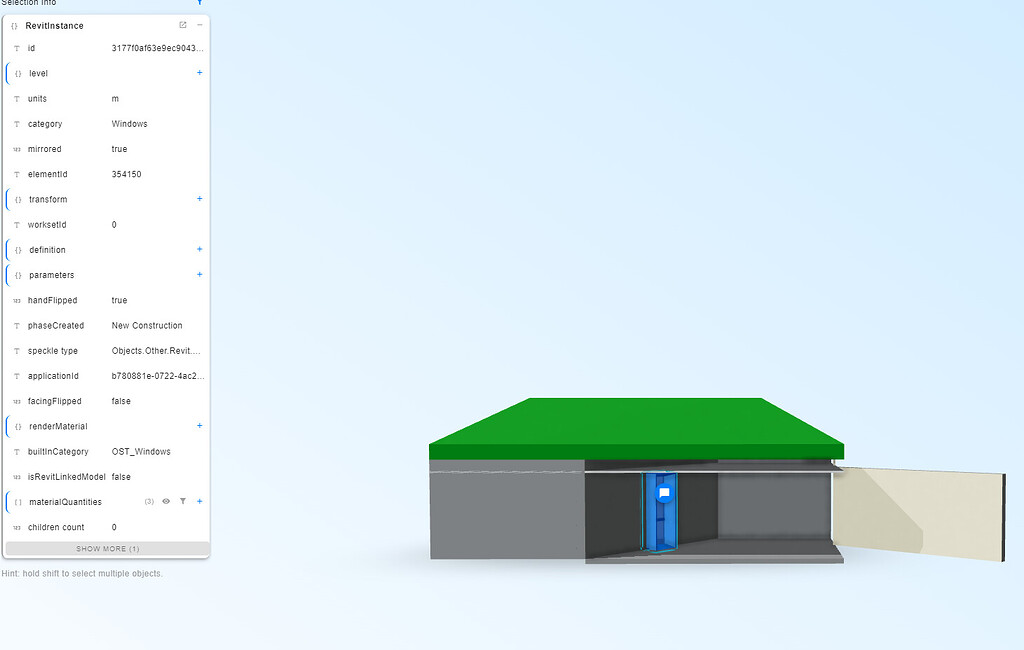Expand the transform property
1024x650 pixels.
tap(199, 199)
